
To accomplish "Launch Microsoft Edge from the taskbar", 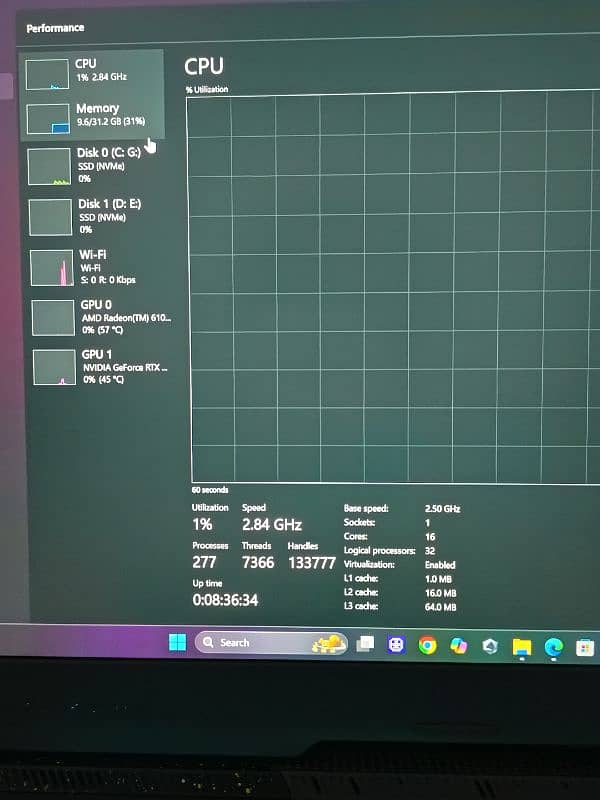I will click(x=554, y=647).
